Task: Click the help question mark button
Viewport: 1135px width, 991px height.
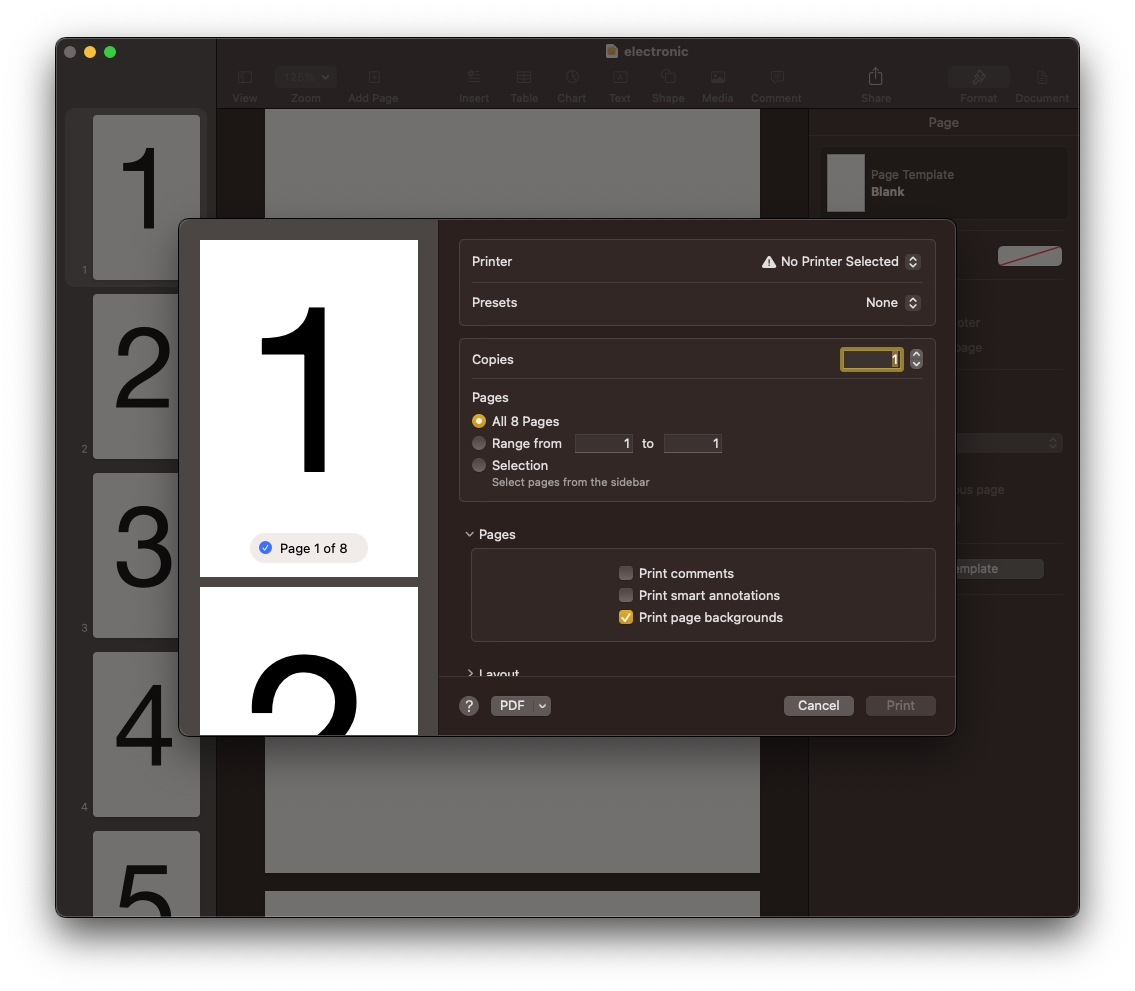Action: (x=469, y=706)
